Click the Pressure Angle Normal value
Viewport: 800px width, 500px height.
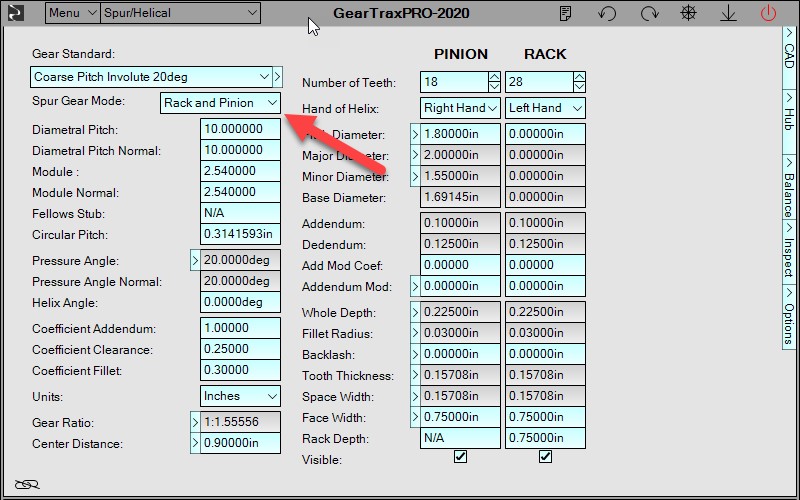240,281
